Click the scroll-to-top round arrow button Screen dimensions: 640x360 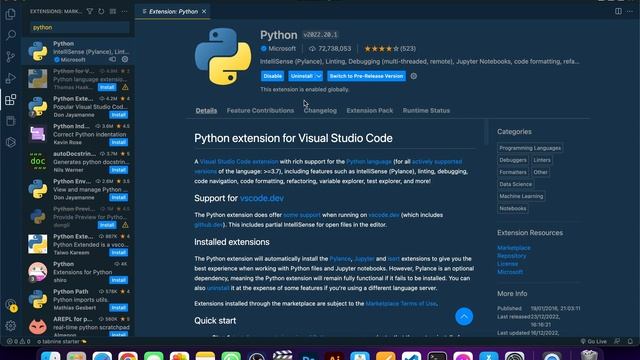(x=464, y=316)
